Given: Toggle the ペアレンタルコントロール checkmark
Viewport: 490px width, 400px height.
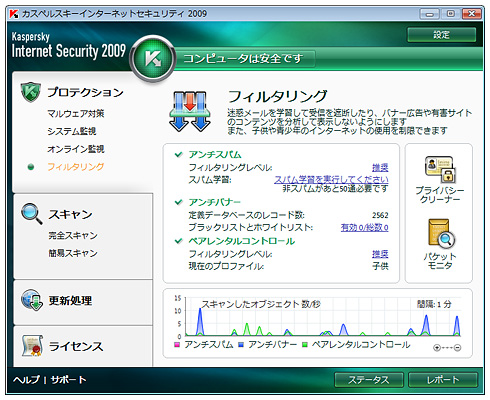Looking at the screenshot, I should point(179,241).
